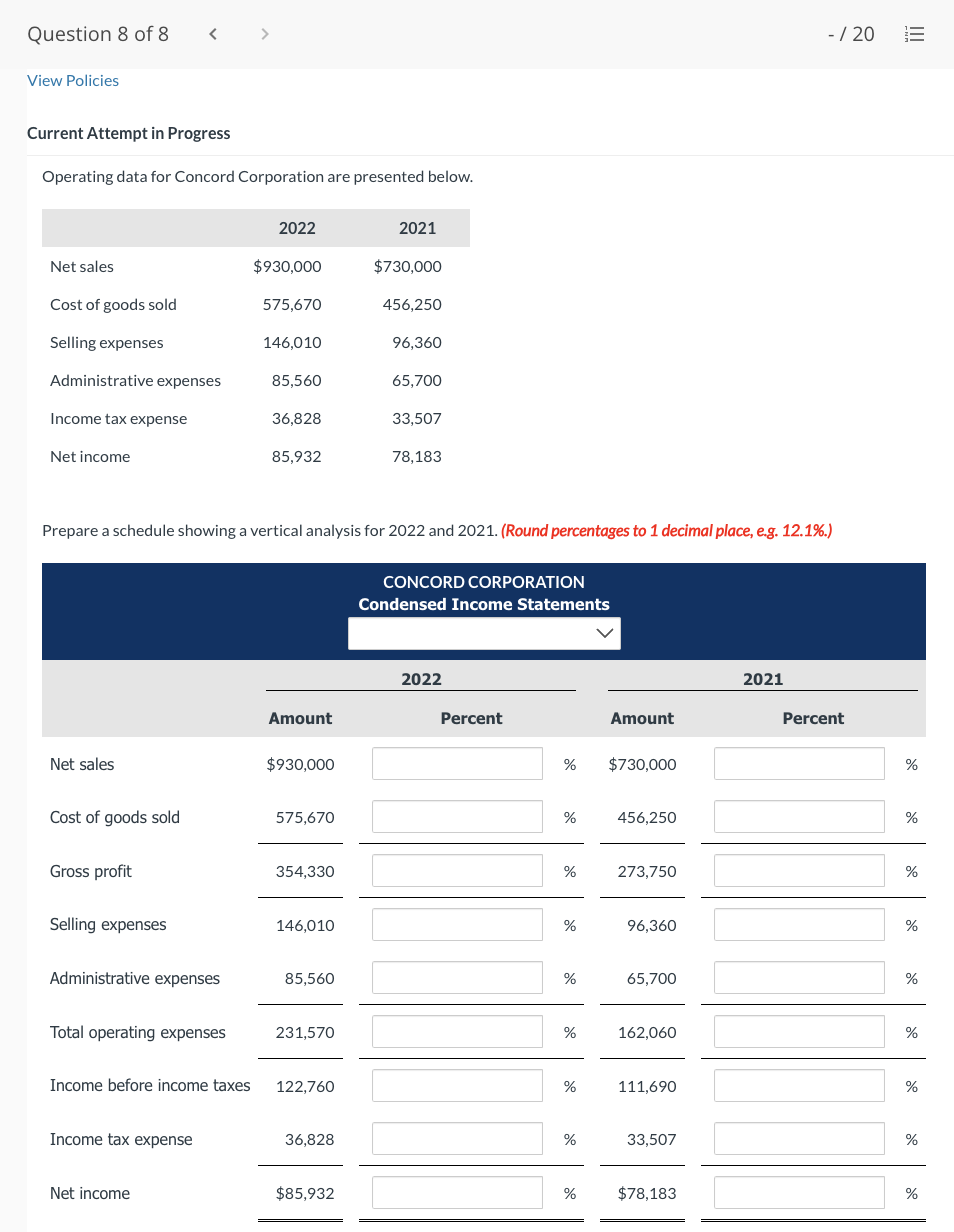Click the dropdown chevron under Condensed Income Statements

point(604,633)
